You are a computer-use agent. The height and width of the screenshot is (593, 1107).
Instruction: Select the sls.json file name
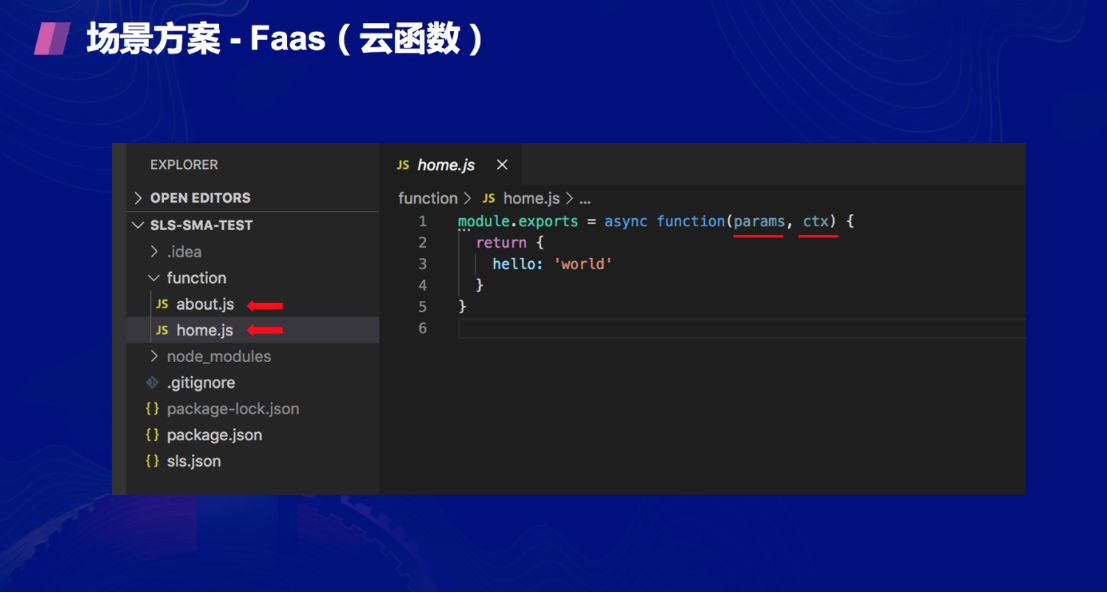pos(194,461)
